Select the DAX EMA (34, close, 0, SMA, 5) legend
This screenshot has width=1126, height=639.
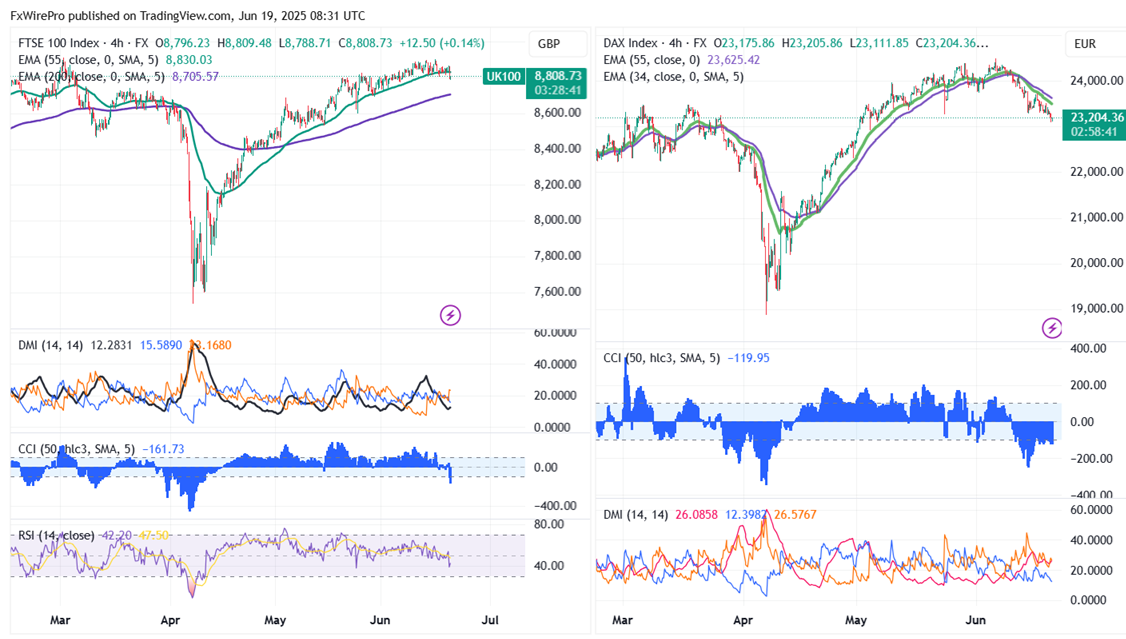[674, 77]
